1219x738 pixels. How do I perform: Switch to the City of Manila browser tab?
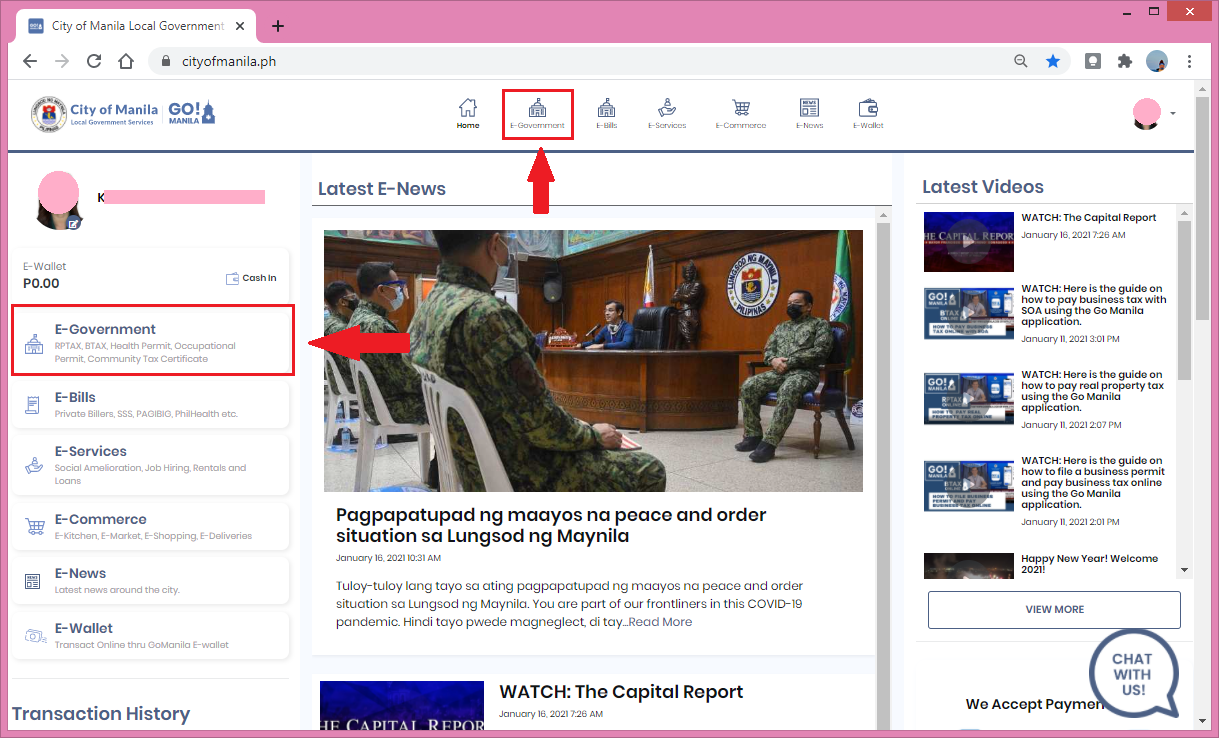[x=137, y=25]
